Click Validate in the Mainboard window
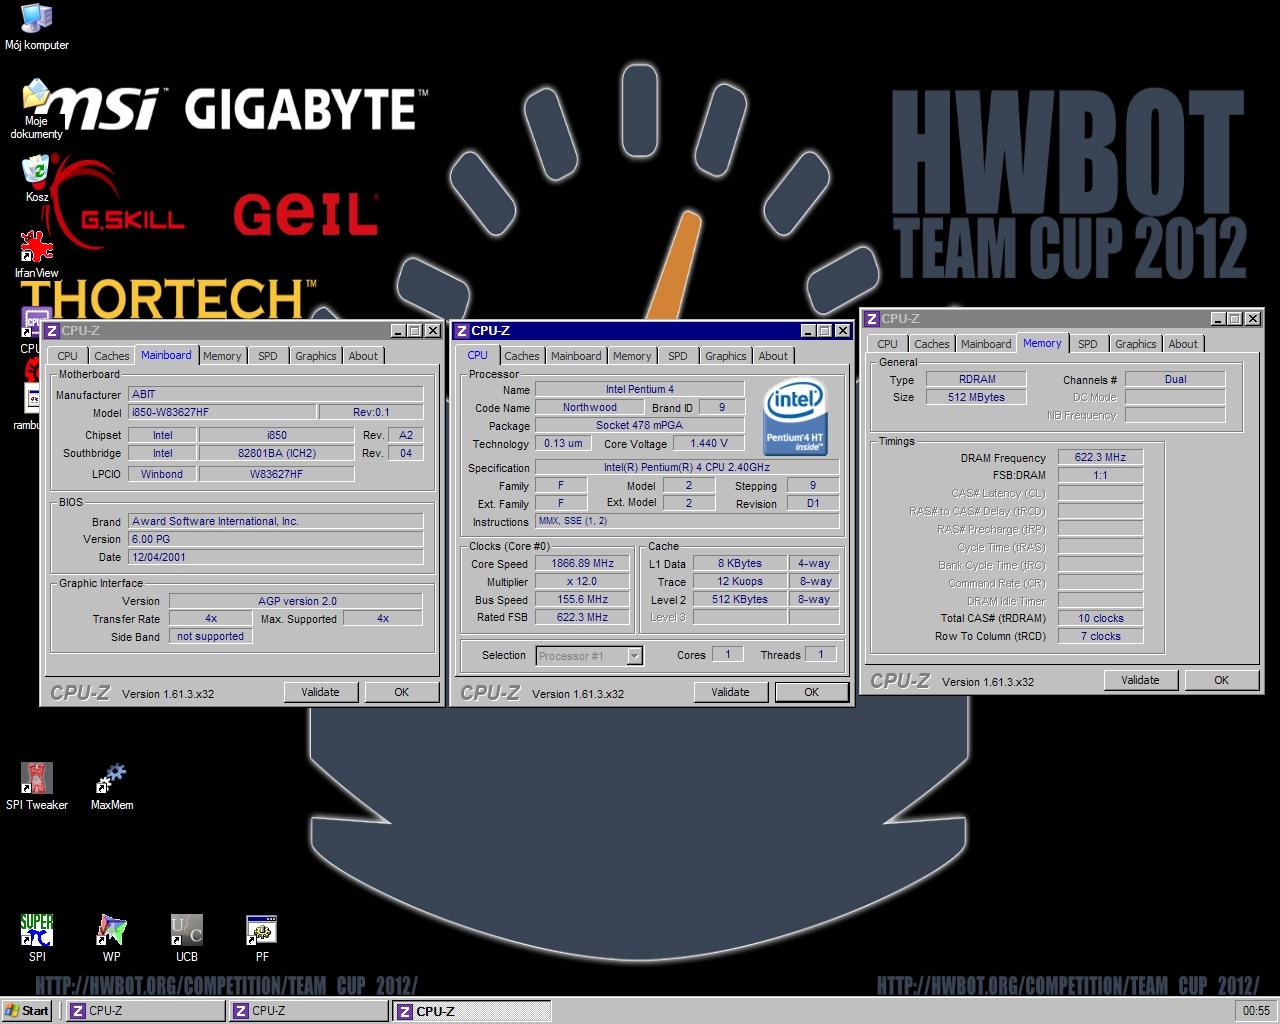The width and height of the screenshot is (1280, 1024). pos(320,692)
